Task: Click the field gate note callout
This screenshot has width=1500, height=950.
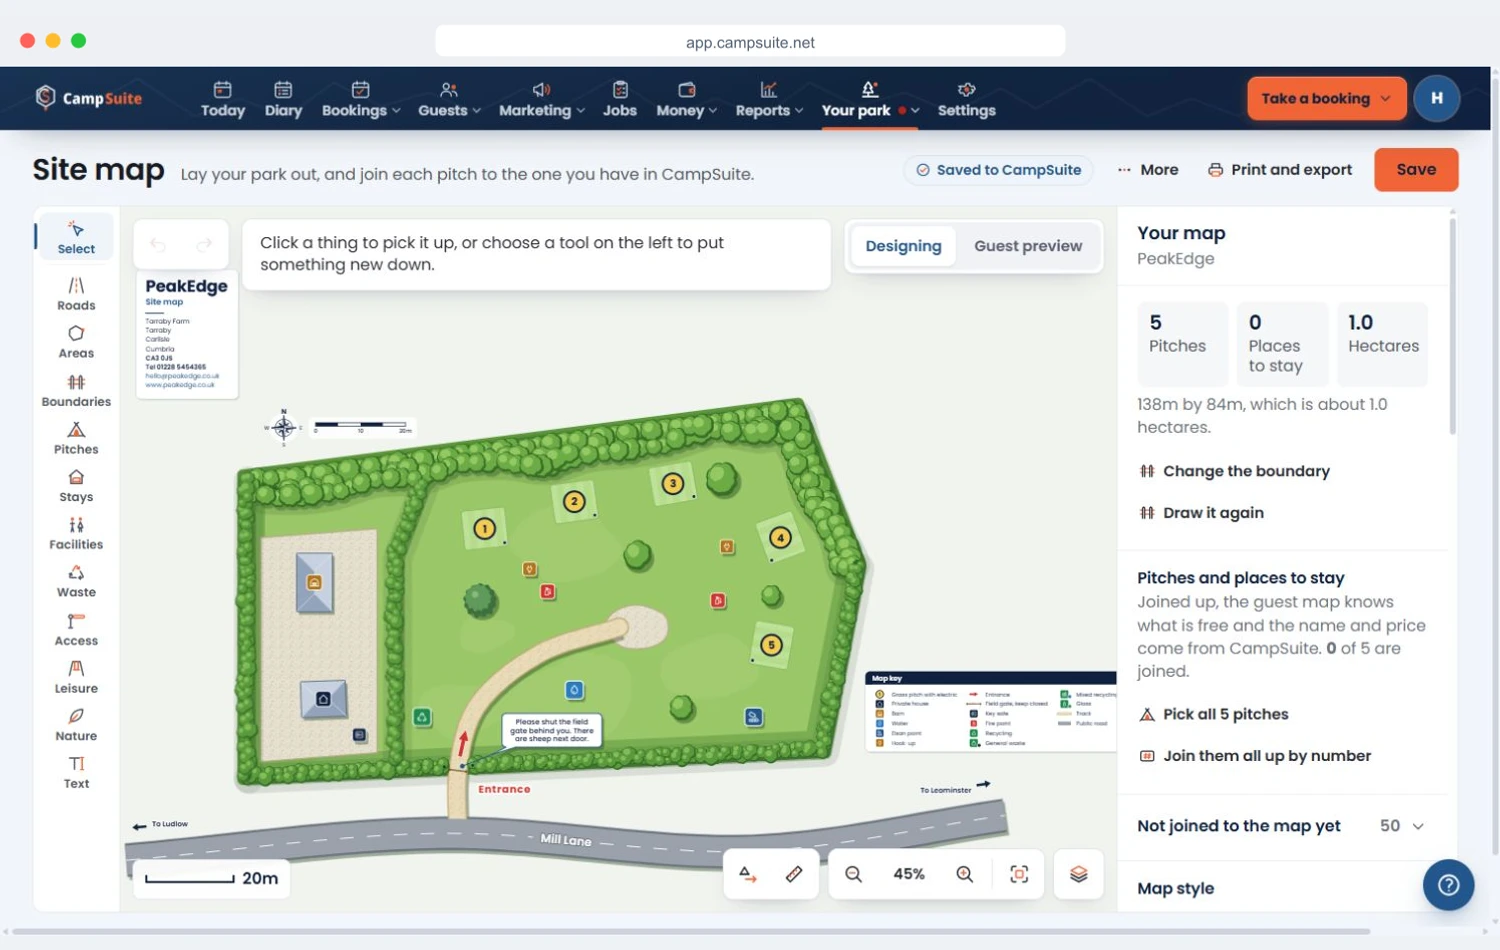Action: 552,729
